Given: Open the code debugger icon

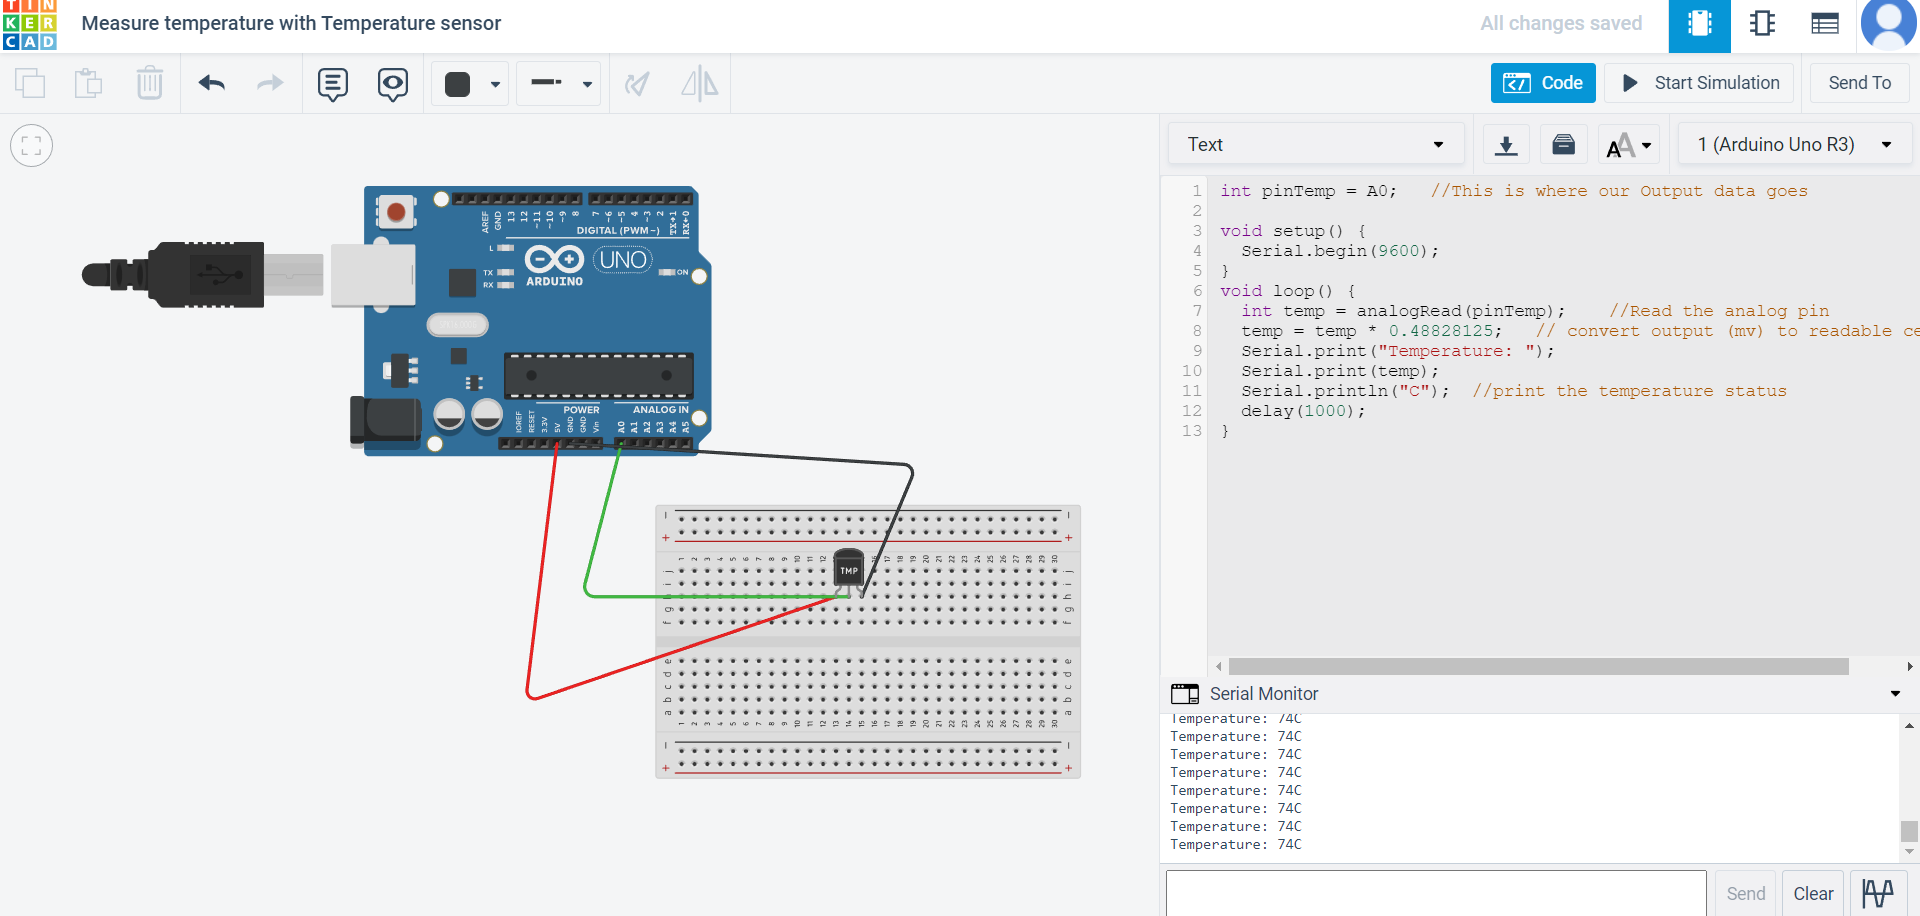Looking at the screenshot, I should click(x=1563, y=144).
